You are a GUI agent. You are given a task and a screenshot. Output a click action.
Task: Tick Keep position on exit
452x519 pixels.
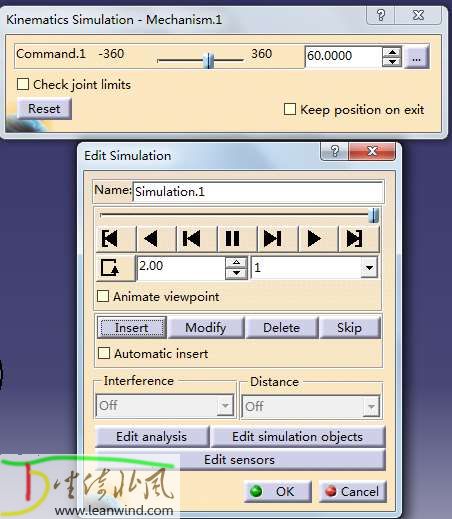point(289,109)
